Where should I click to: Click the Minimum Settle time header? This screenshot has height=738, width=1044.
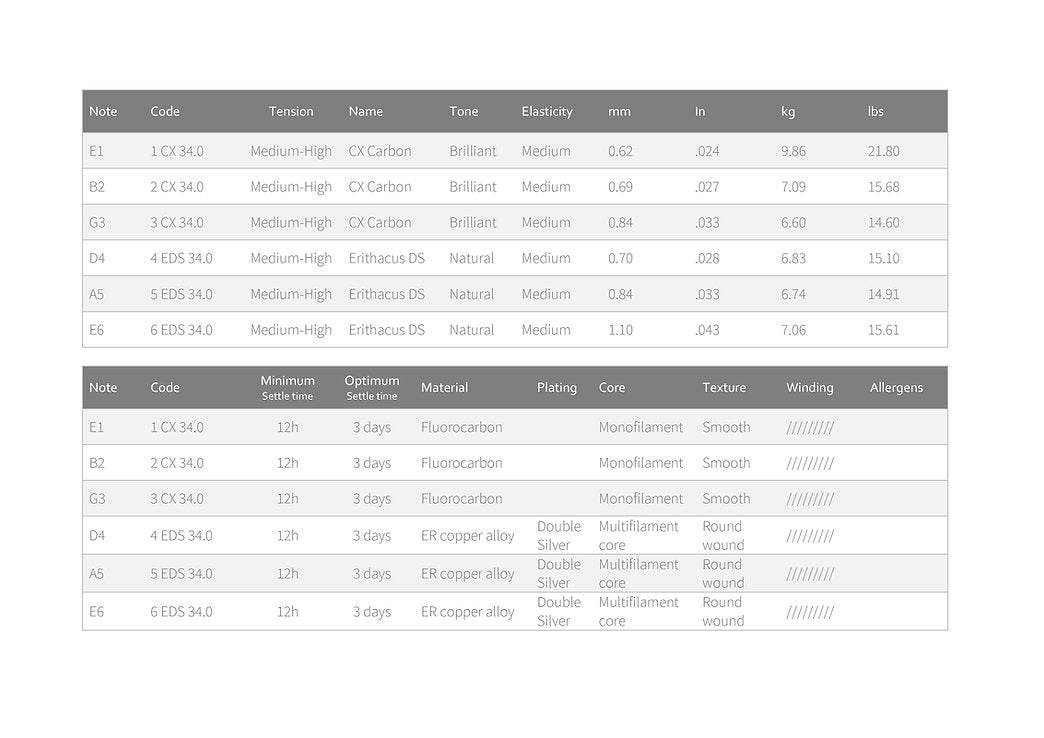pos(288,388)
